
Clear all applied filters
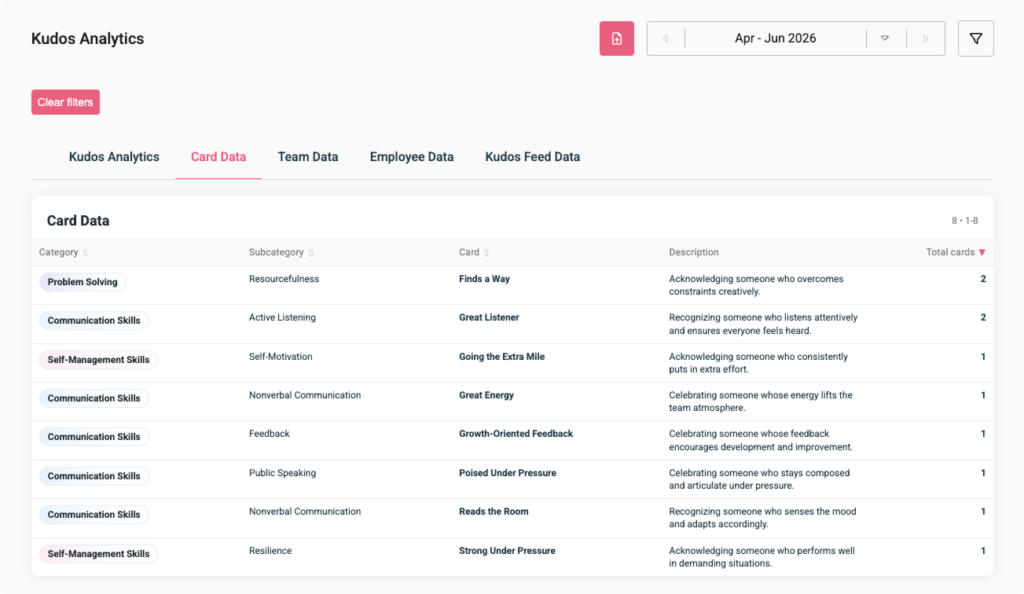coord(65,102)
